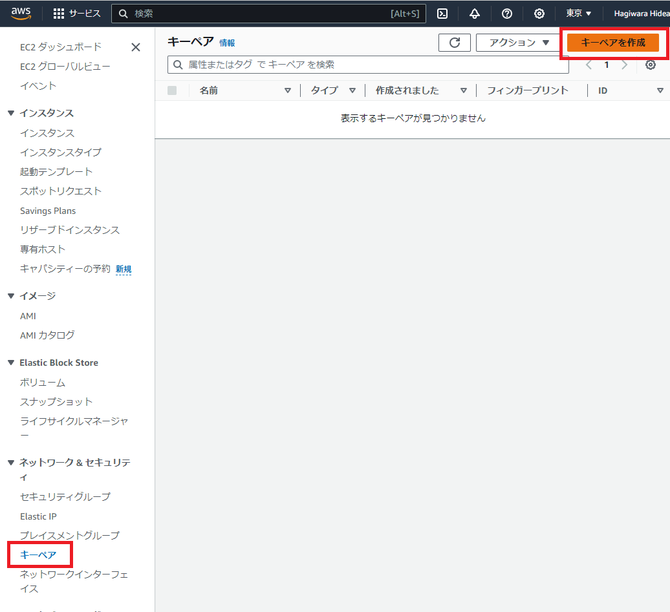Collapse the Elastic Block Store section
The height and width of the screenshot is (612, 670).
tap(11, 362)
